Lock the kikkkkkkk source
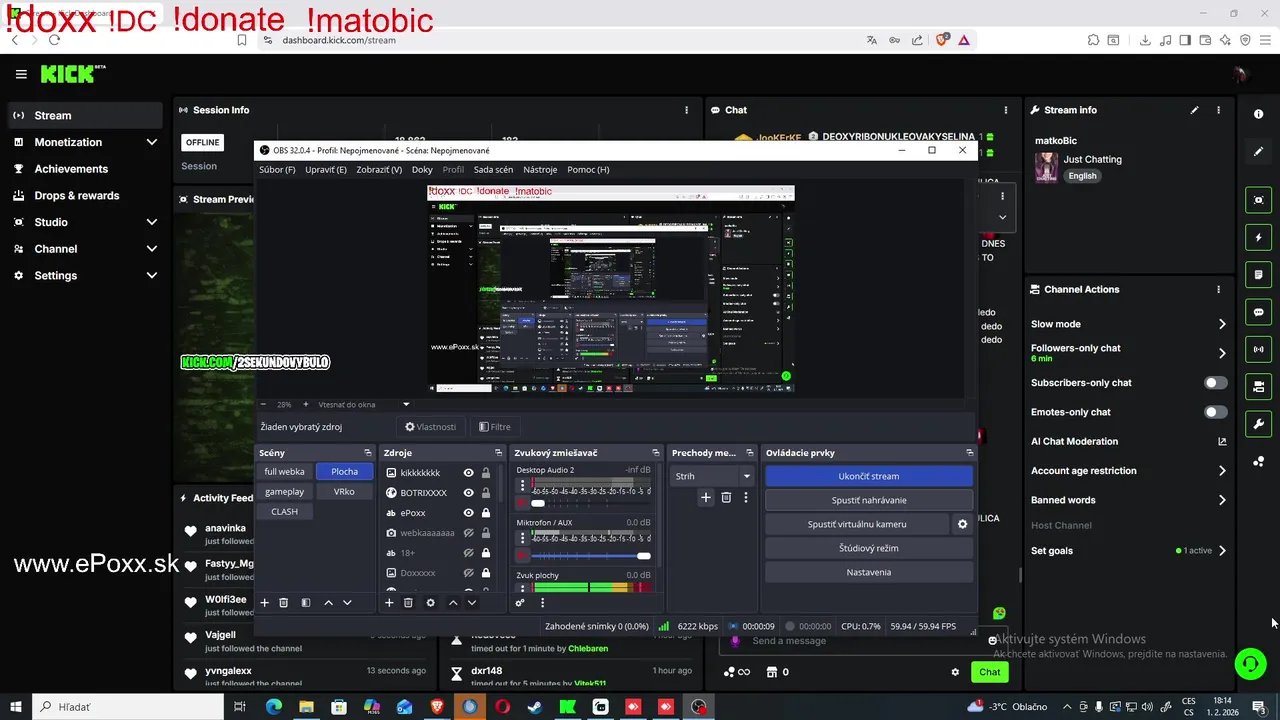Screen dimensions: 1280x720 [486, 473]
